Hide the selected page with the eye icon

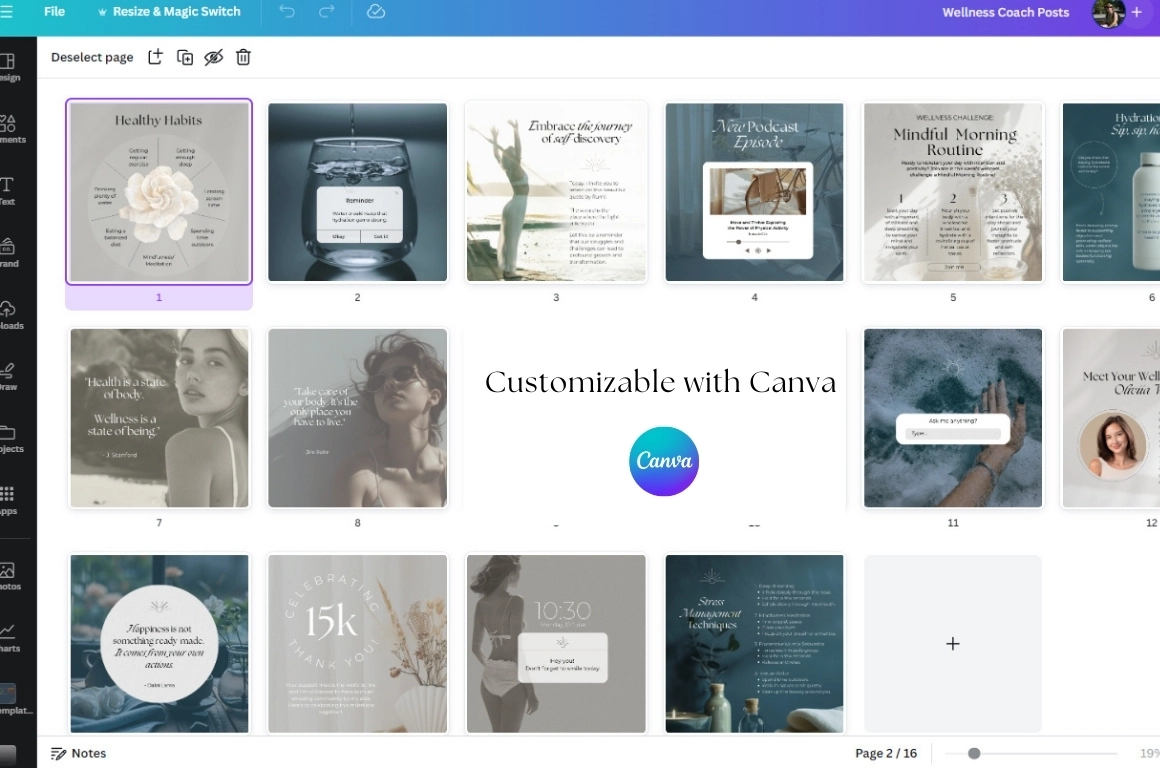213,57
